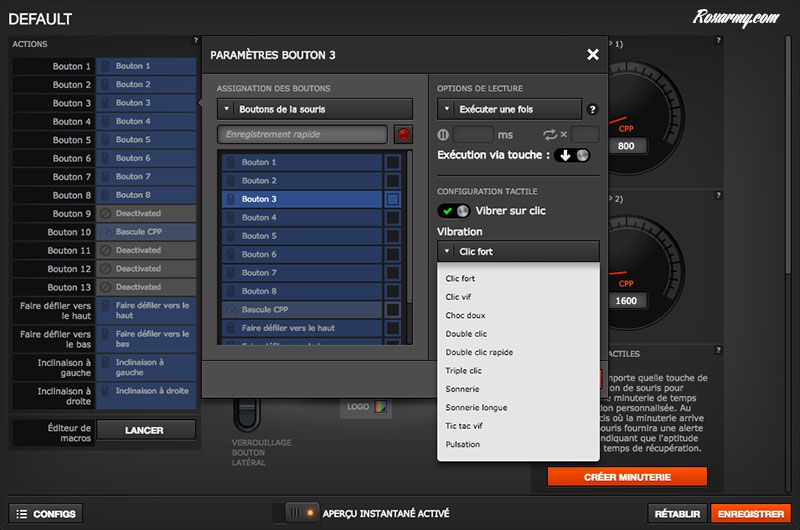The height and width of the screenshot is (530, 800).
Task: Click the pause delay icon before ms field
Action: click(444, 134)
